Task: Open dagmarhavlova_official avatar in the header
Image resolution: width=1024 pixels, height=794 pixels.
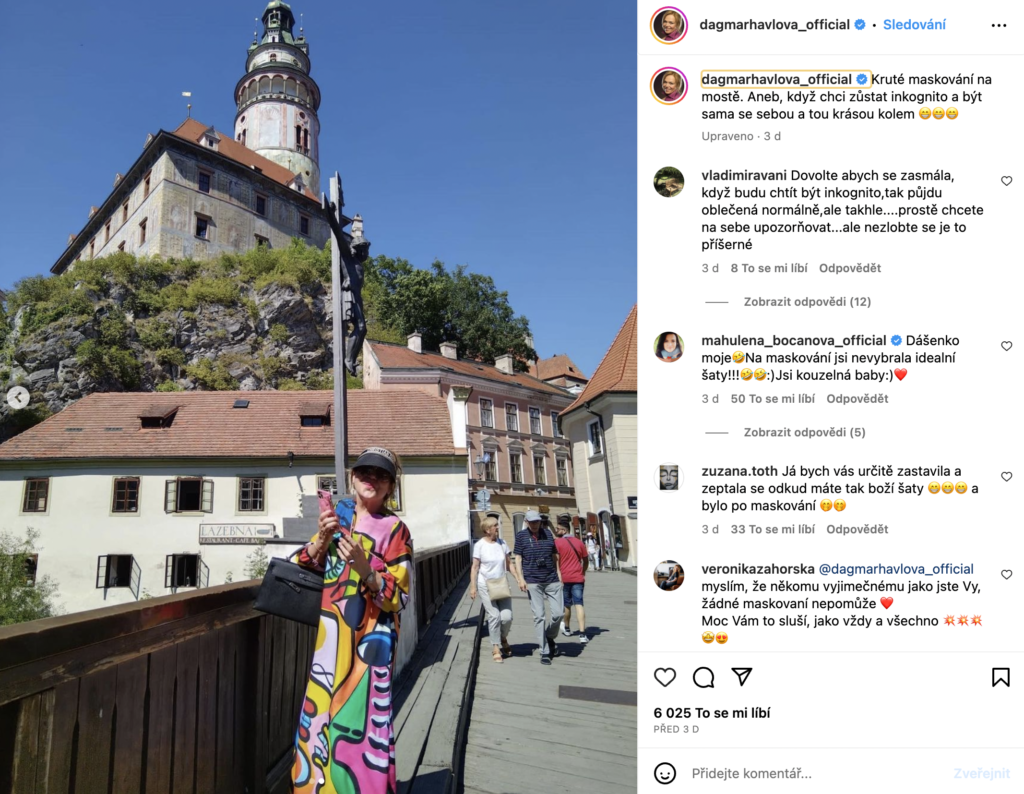Action: click(669, 25)
